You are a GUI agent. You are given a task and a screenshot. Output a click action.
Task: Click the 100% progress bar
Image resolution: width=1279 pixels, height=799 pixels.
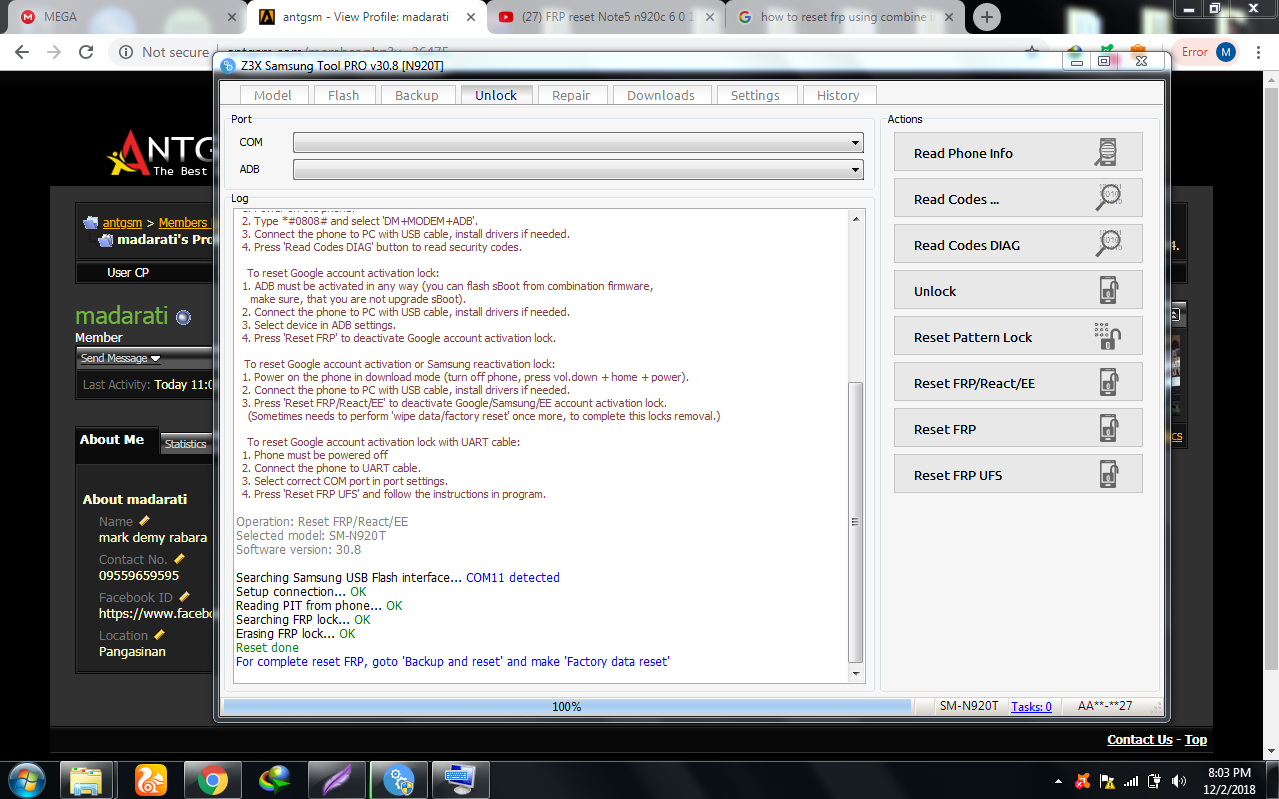pyautogui.click(x=567, y=706)
